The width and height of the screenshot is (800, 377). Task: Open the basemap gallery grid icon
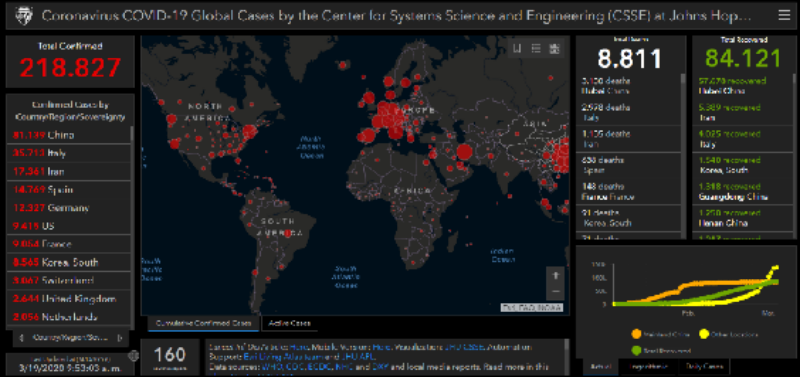click(x=554, y=48)
